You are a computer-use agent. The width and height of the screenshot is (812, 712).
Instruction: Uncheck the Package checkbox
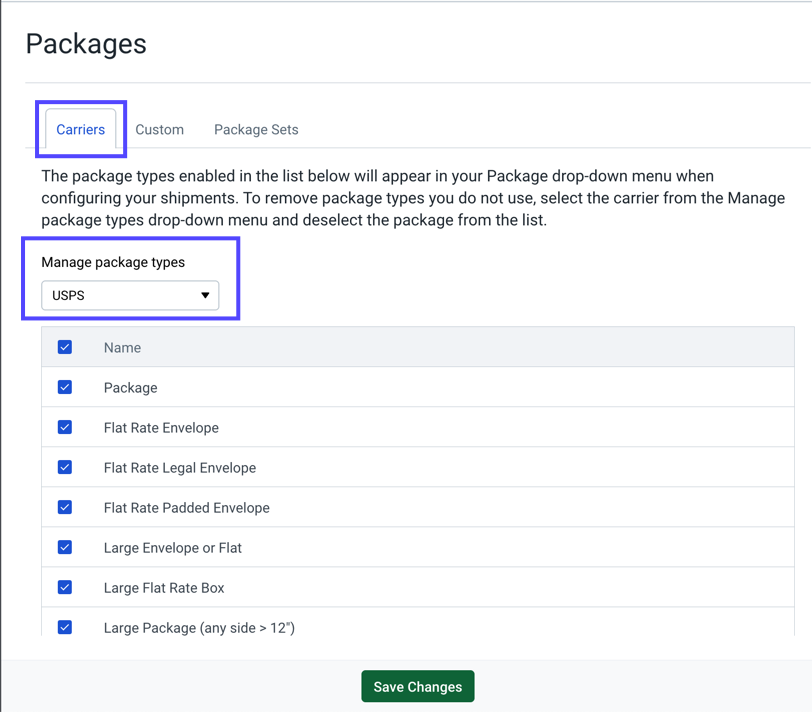tap(64, 387)
